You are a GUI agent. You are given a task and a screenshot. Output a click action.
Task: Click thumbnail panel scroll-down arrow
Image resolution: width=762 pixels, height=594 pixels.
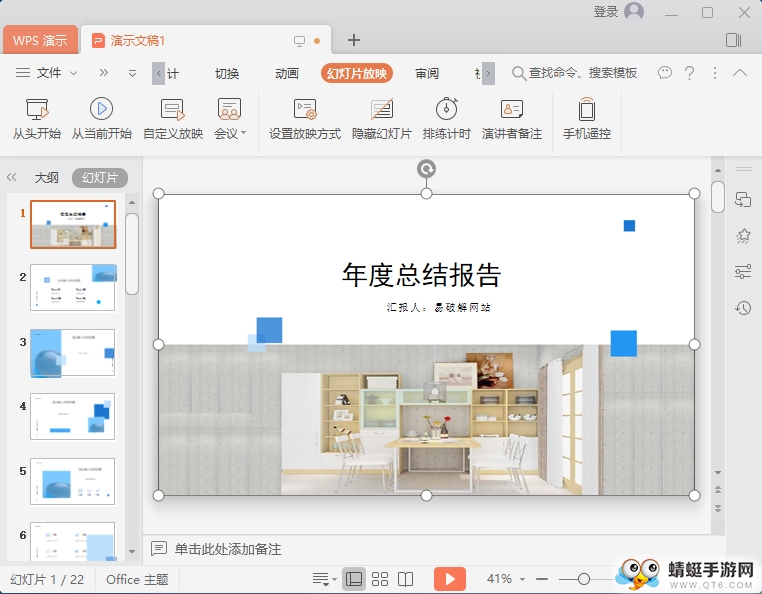coord(132,552)
